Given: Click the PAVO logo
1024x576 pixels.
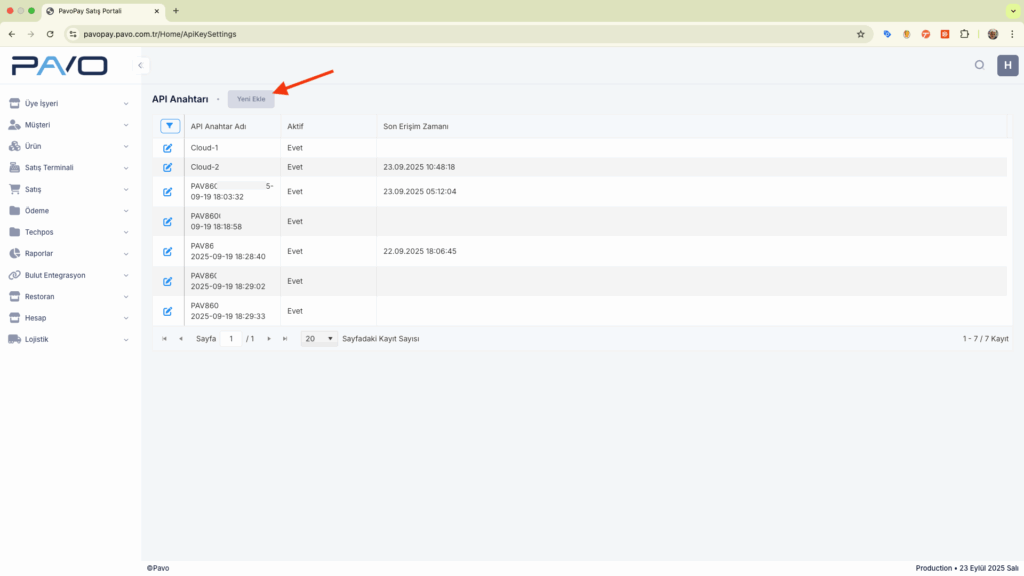Looking at the screenshot, I should pyautogui.click(x=59, y=66).
